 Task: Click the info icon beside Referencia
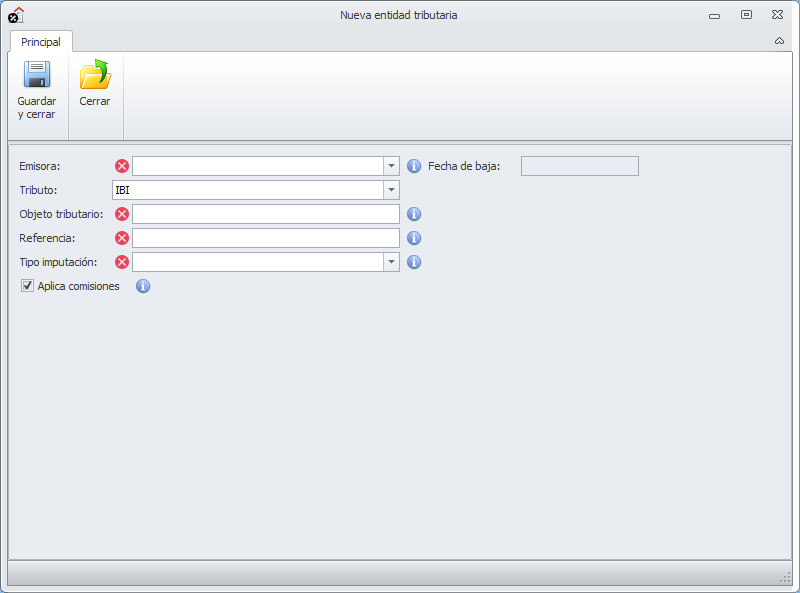point(414,238)
